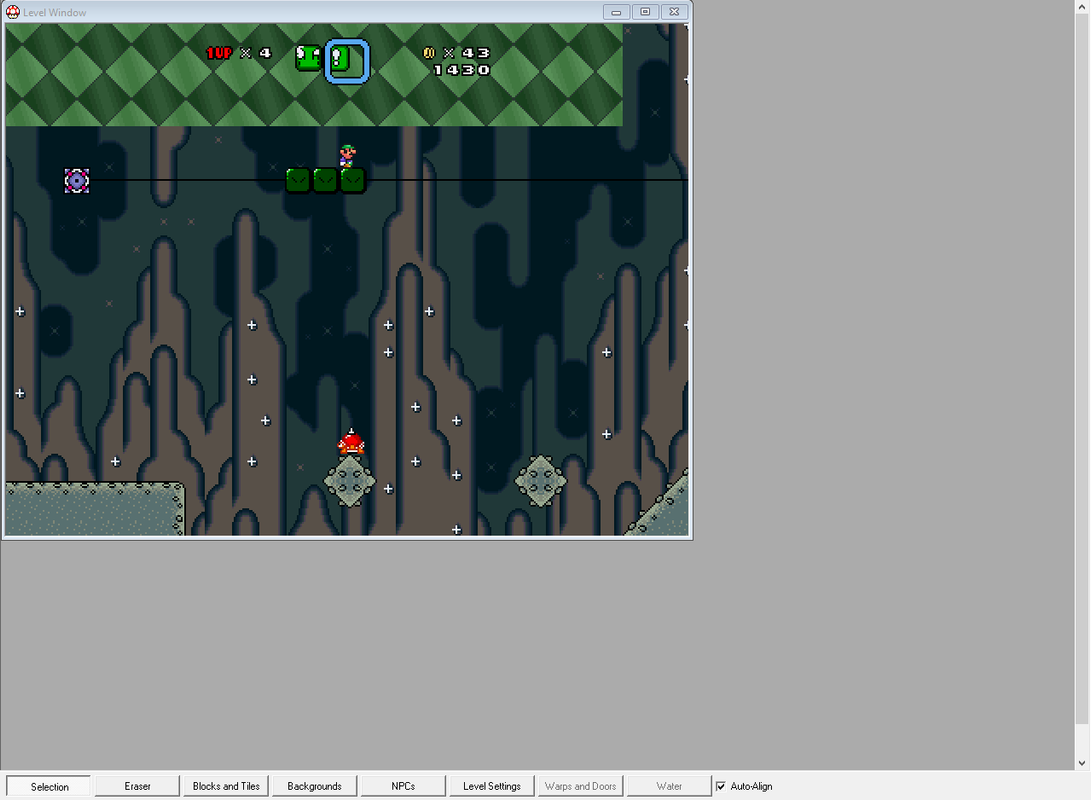The width and height of the screenshot is (1091, 800).
Task: Open Level Settings
Action: (492, 786)
